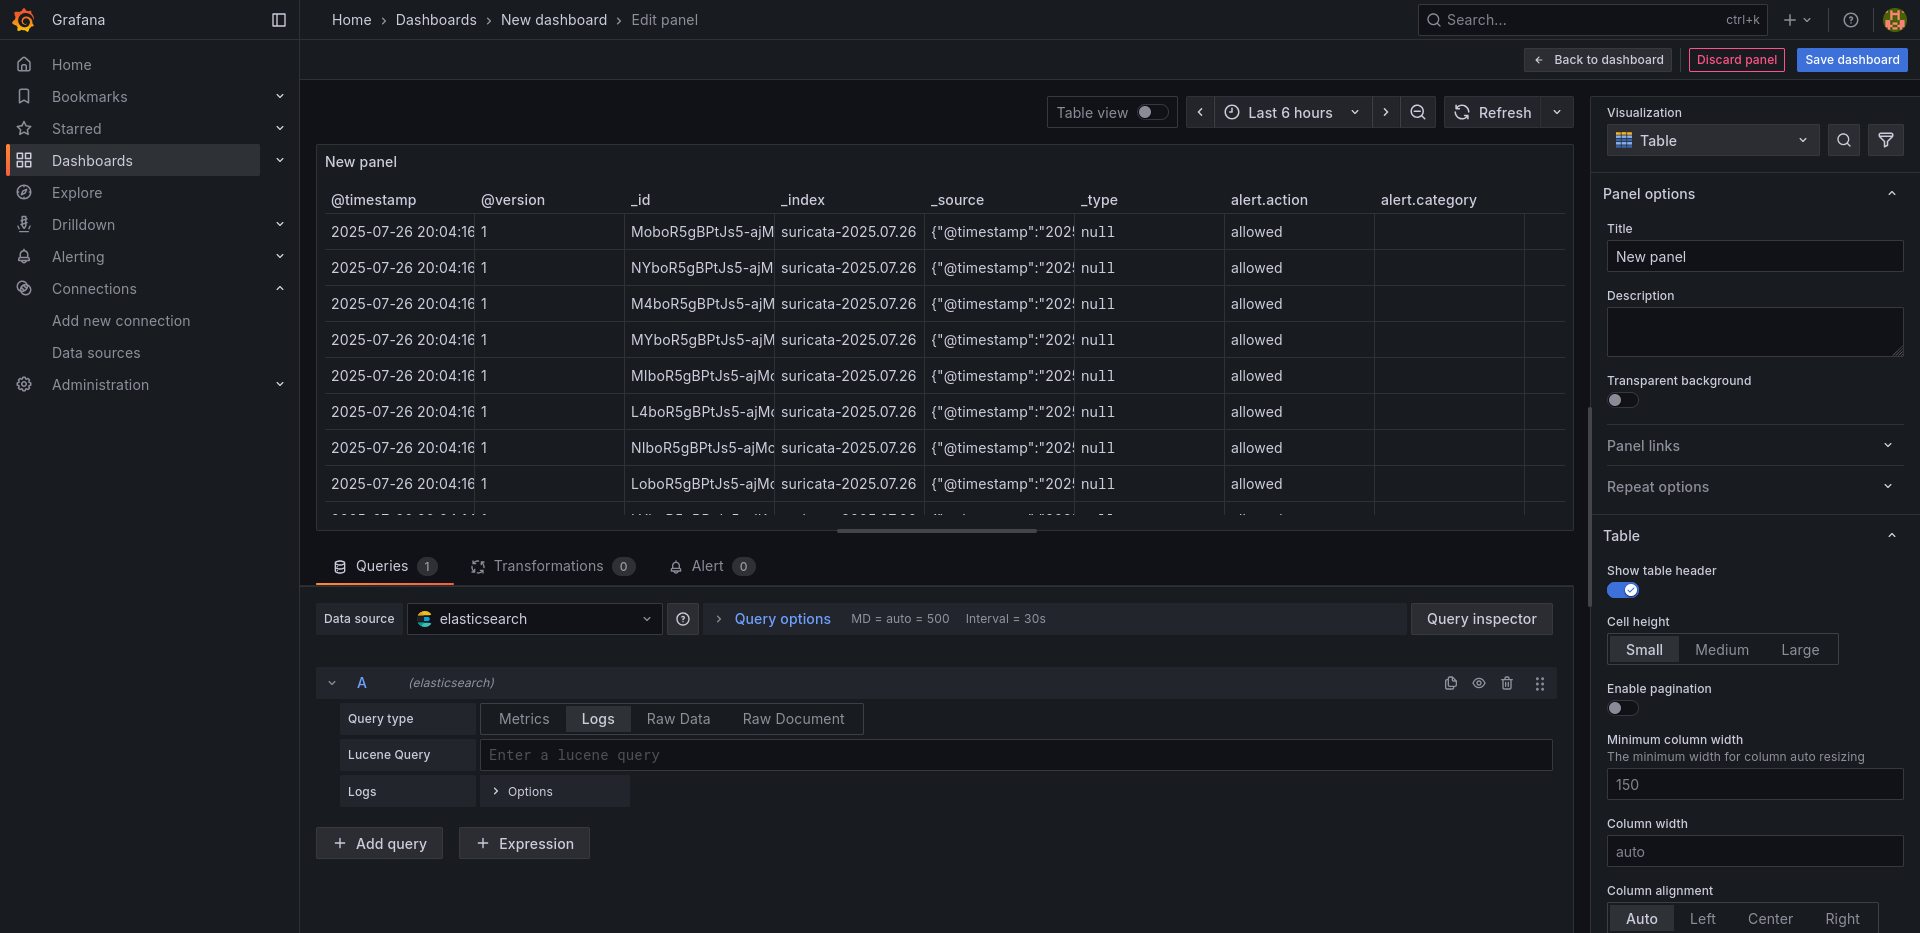Image resolution: width=1920 pixels, height=933 pixels.
Task: Click the visualization search magnifier icon
Action: click(1844, 141)
